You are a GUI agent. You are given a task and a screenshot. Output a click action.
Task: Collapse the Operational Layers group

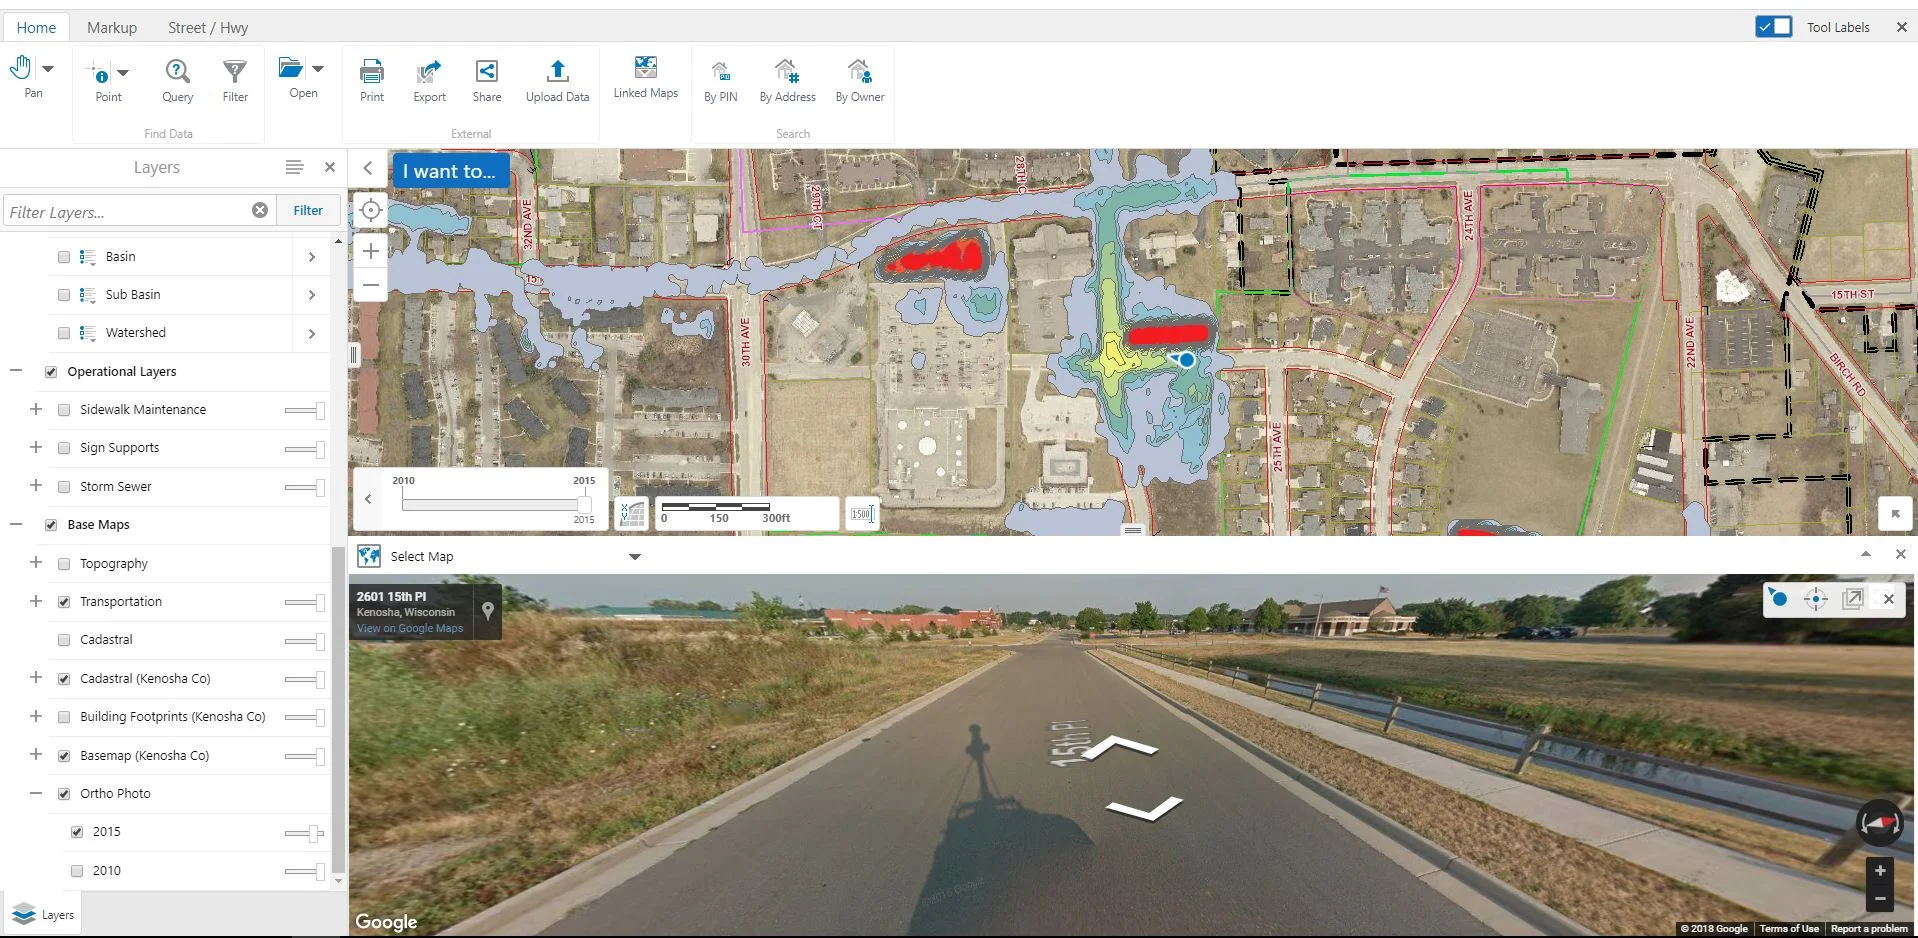click(16, 371)
